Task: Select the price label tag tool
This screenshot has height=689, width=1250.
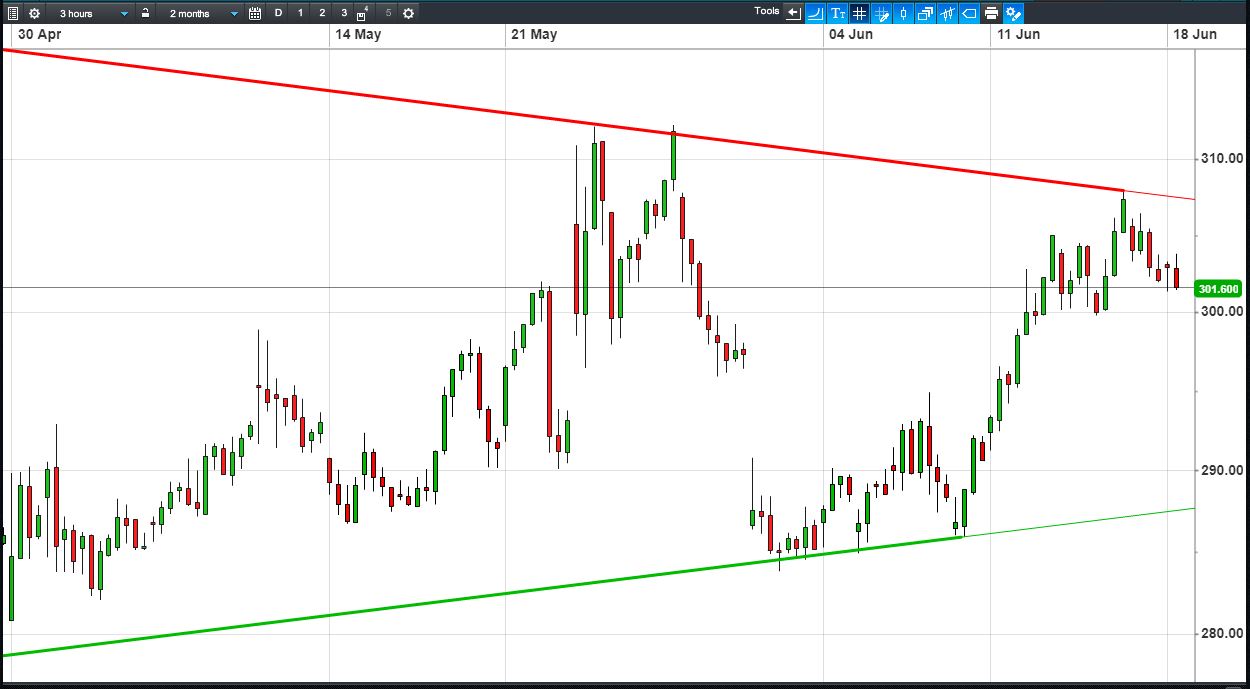Action: click(x=970, y=13)
